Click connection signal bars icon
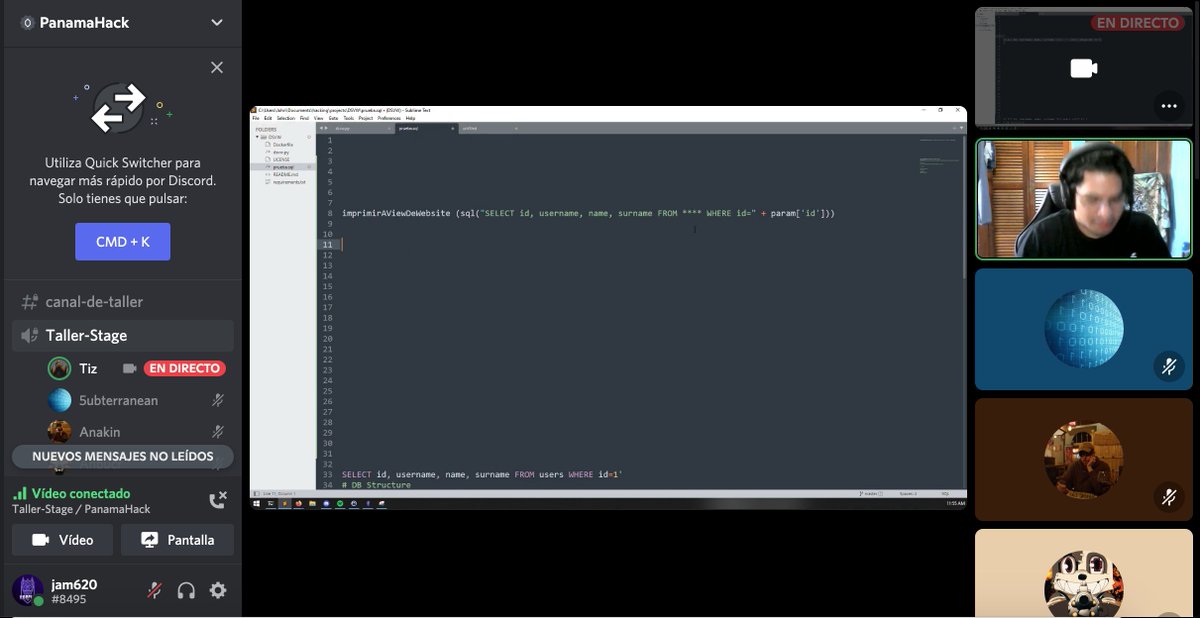Viewport: 1200px width, 618px height. coord(19,493)
